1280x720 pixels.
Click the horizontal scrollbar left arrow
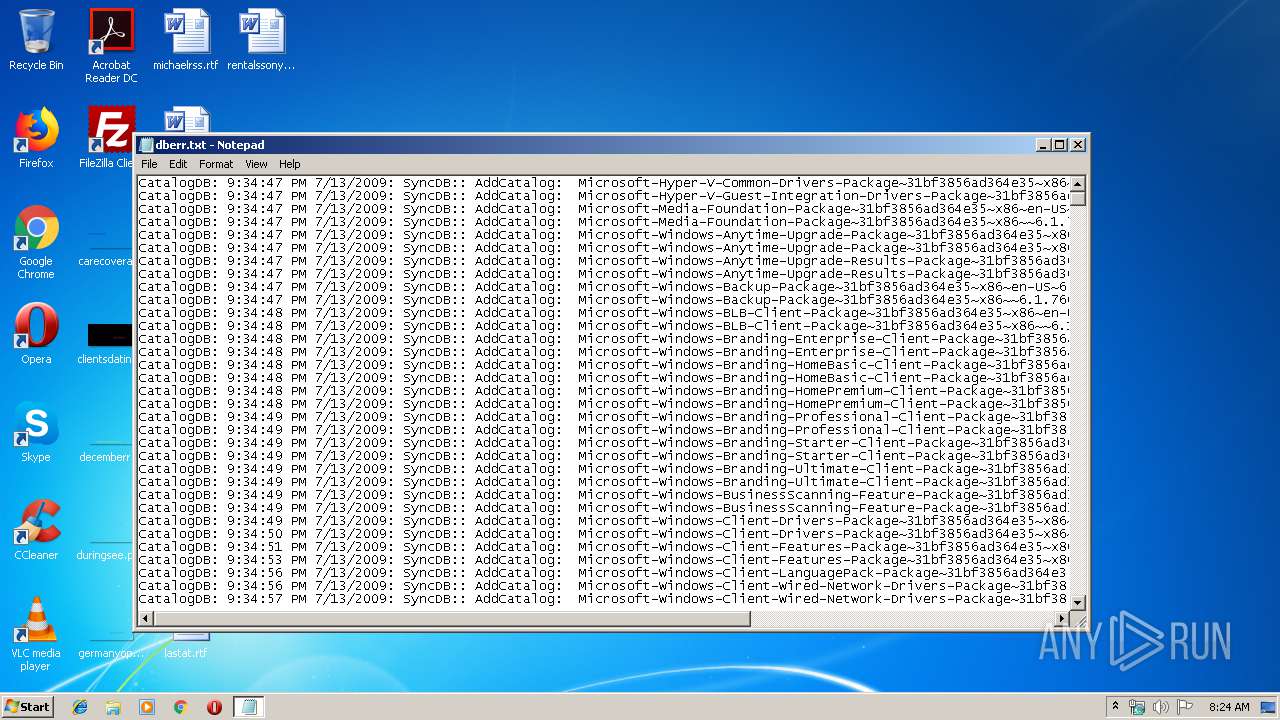click(x=146, y=619)
